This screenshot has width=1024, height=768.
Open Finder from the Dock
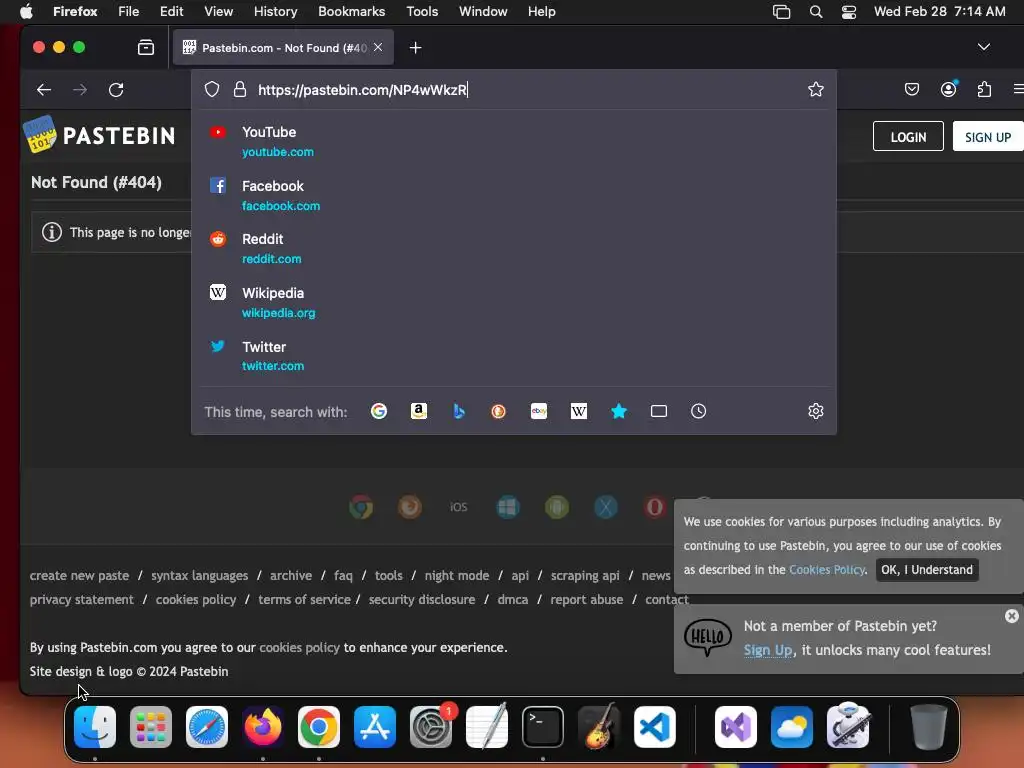click(x=95, y=726)
